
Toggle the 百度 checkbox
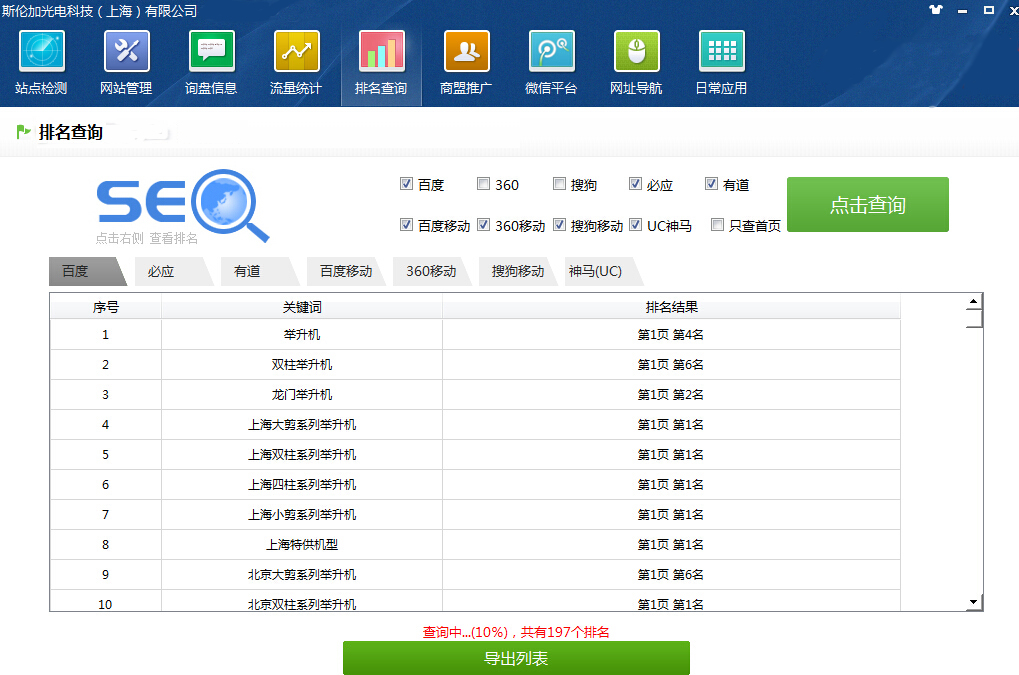click(406, 184)
